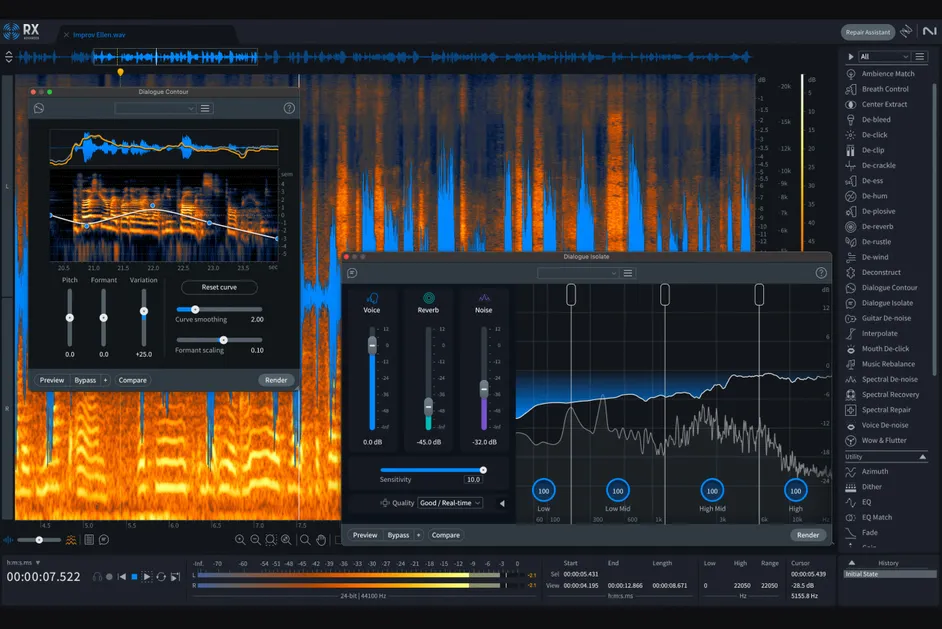Collapse the Utility section in the module list

923,457
